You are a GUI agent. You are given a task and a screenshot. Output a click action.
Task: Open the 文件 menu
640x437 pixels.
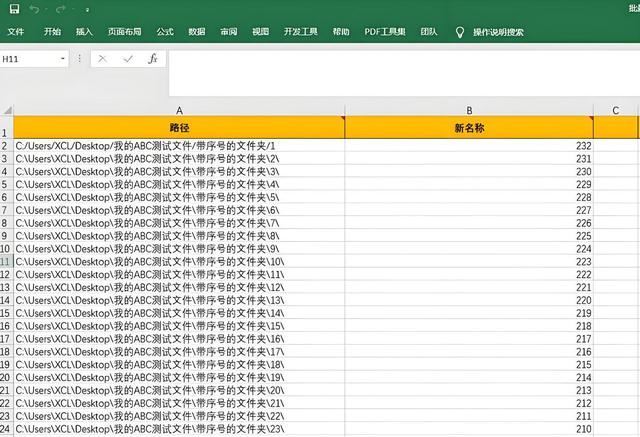[x=16, y=32]
